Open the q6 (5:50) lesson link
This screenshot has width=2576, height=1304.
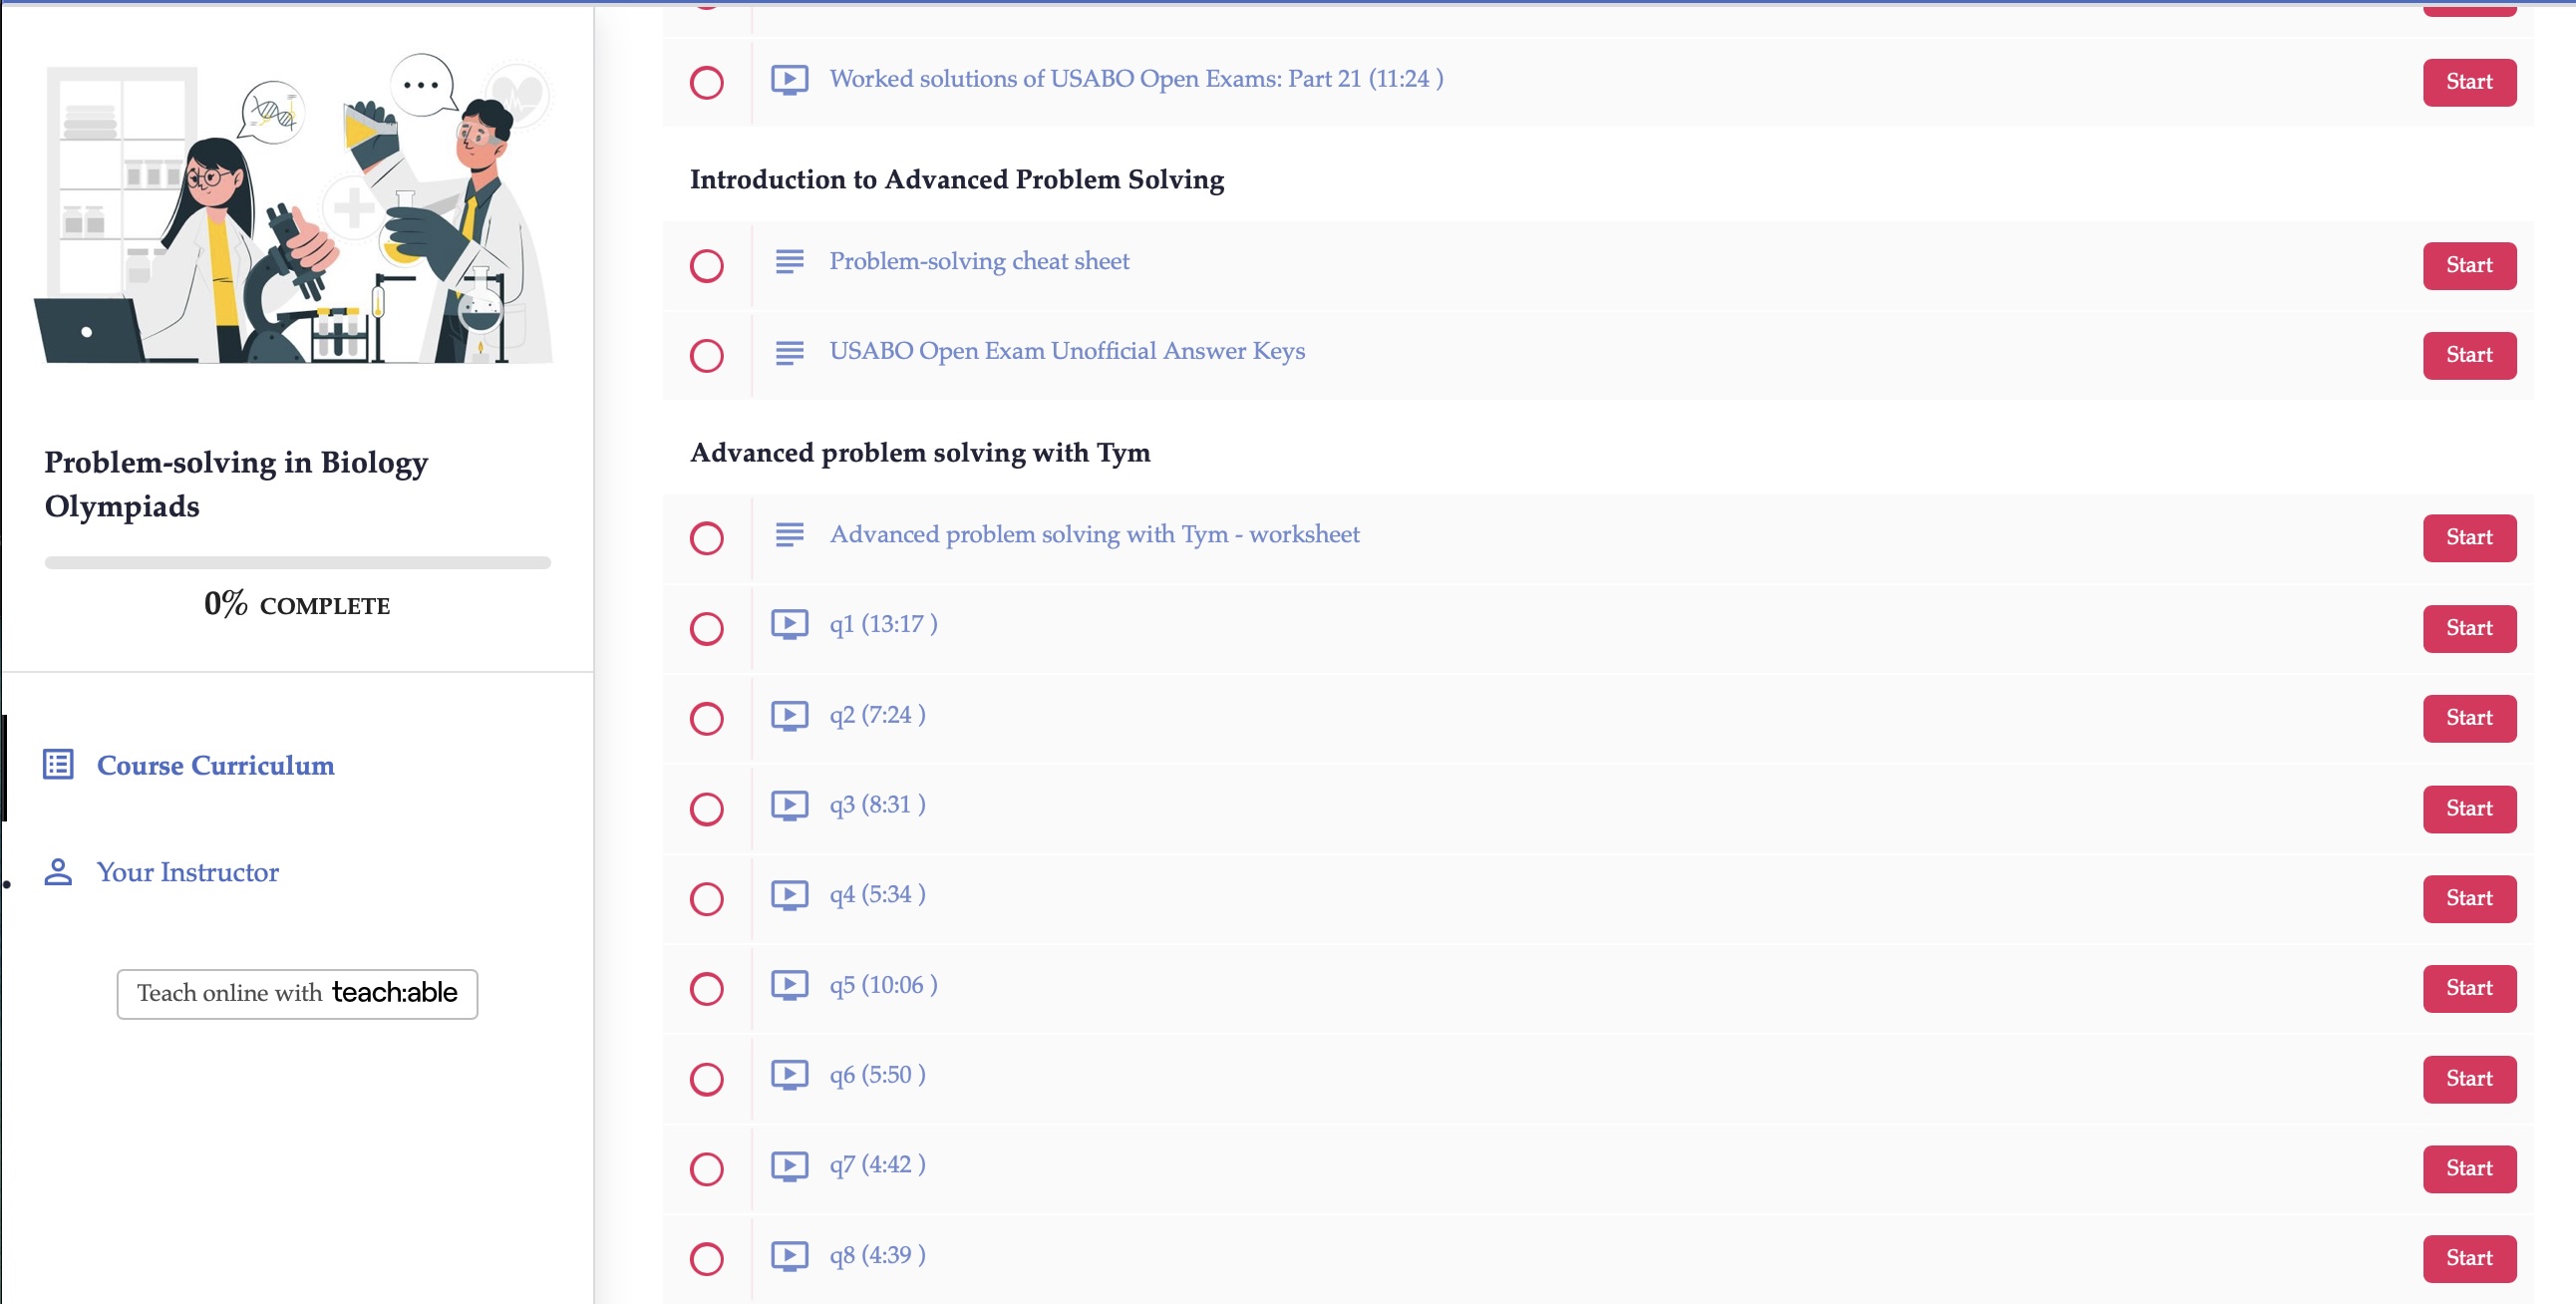(x=876, y=1075)
